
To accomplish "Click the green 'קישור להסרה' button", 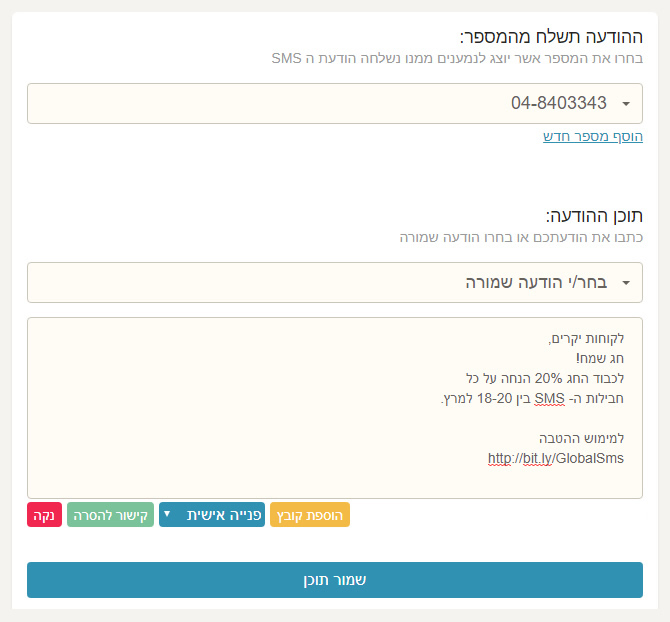I will pyautogui.click(x=110, y=515).
